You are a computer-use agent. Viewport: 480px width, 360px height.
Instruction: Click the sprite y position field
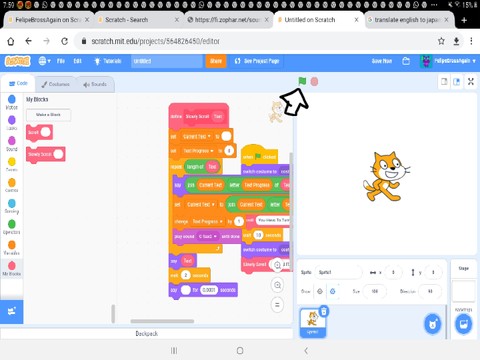[x=433, y=272]
